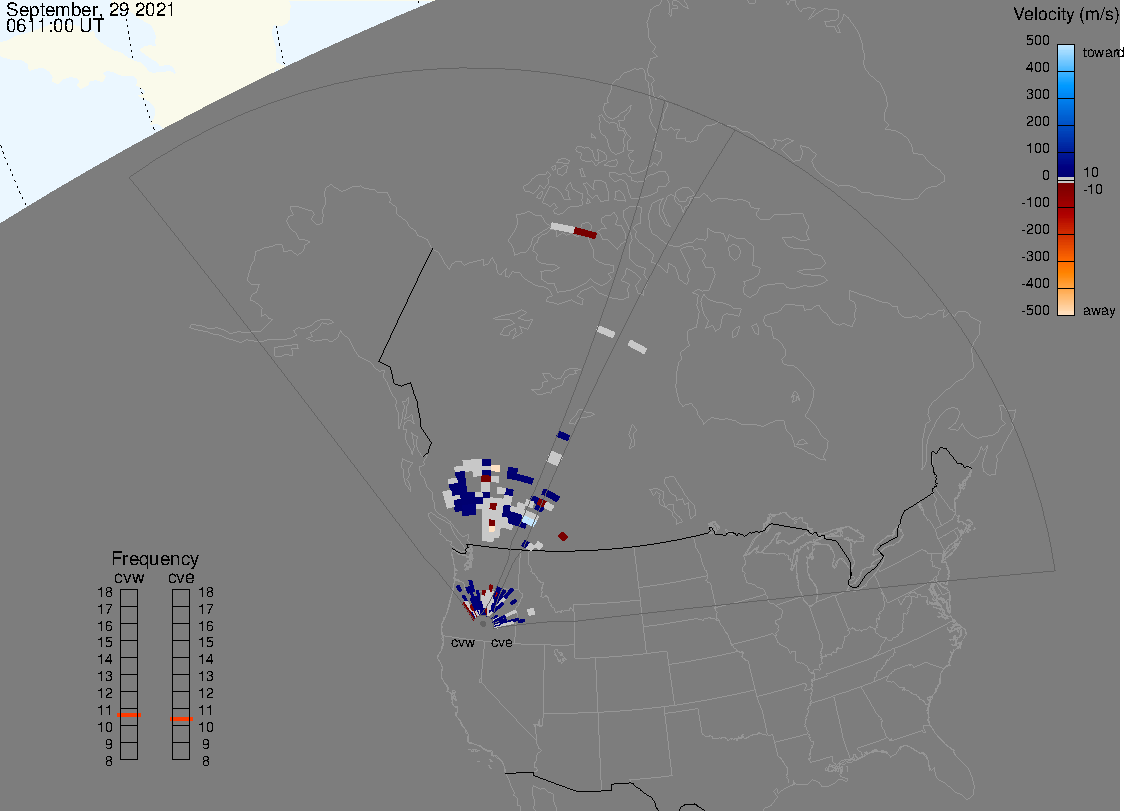Click the 0 value on velocity scale
Image resolution: width=1124 pixels, height=811 pixels.
click(1046, 176)
